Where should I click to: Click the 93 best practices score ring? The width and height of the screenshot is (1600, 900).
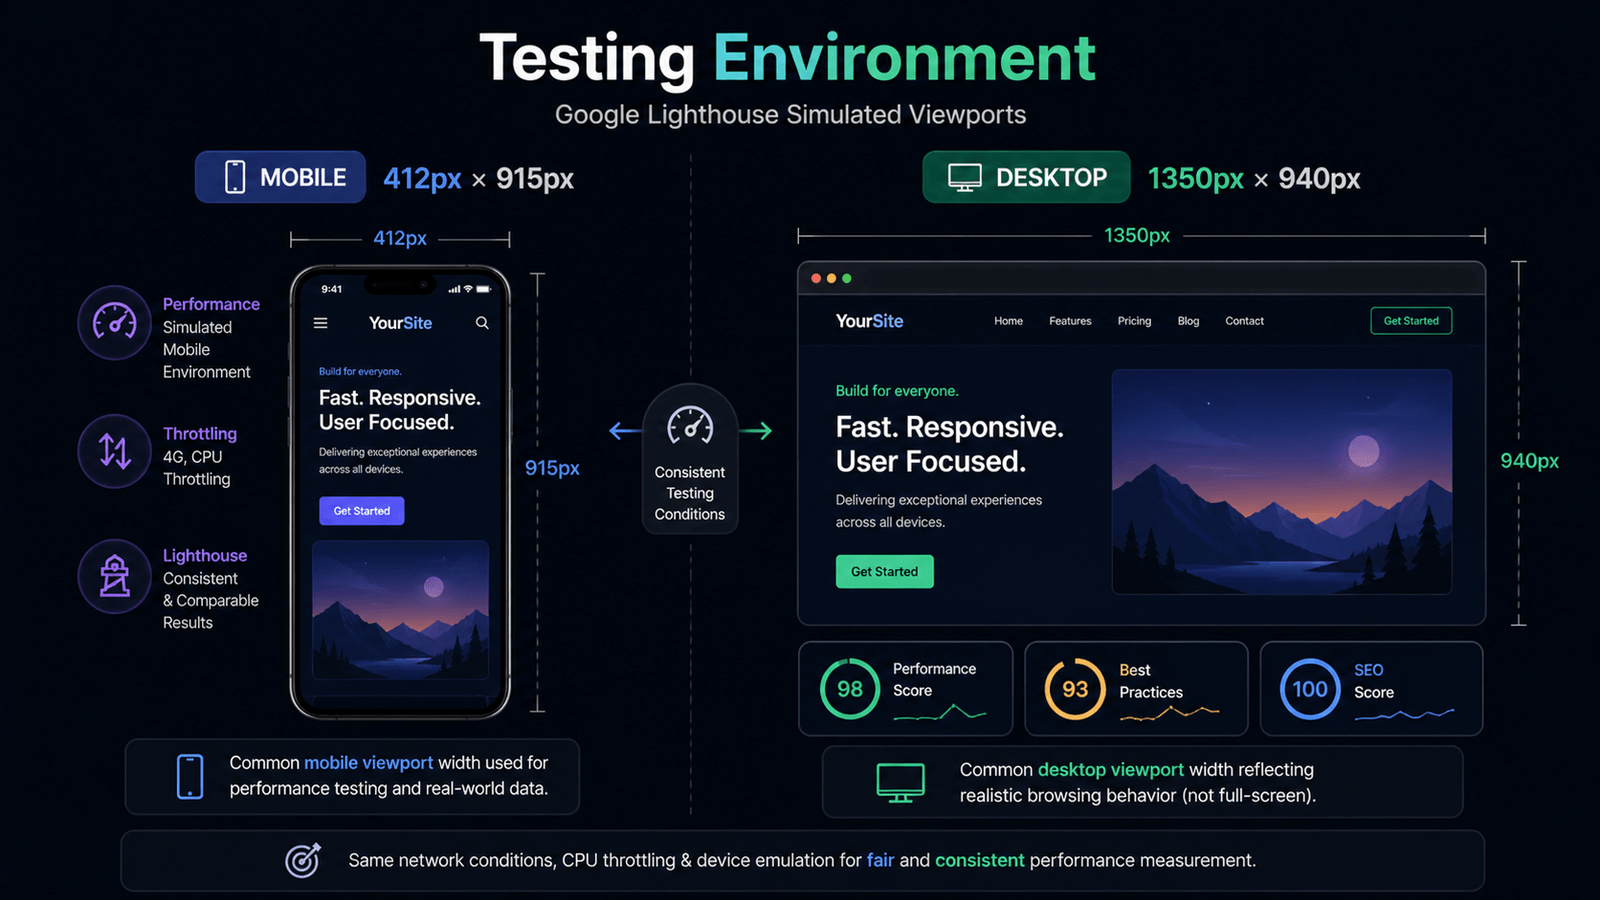(x=1075, y=689)
